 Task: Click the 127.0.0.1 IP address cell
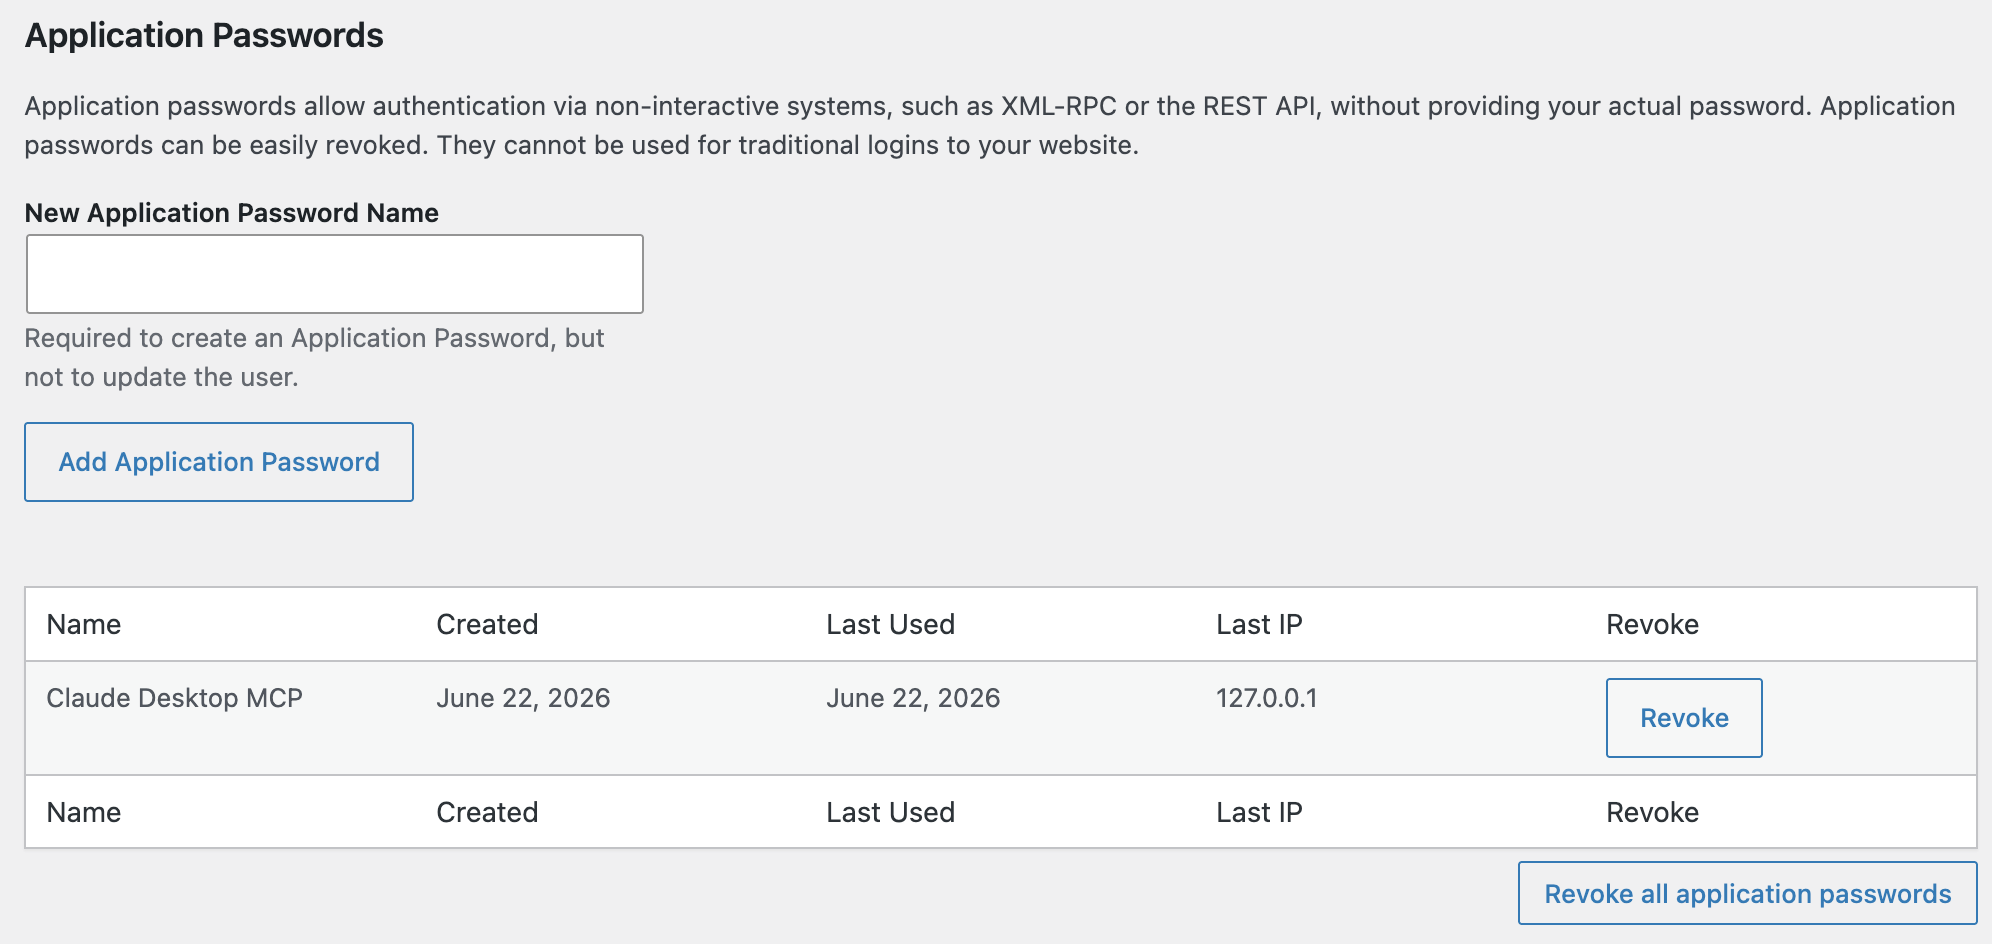1266,698
